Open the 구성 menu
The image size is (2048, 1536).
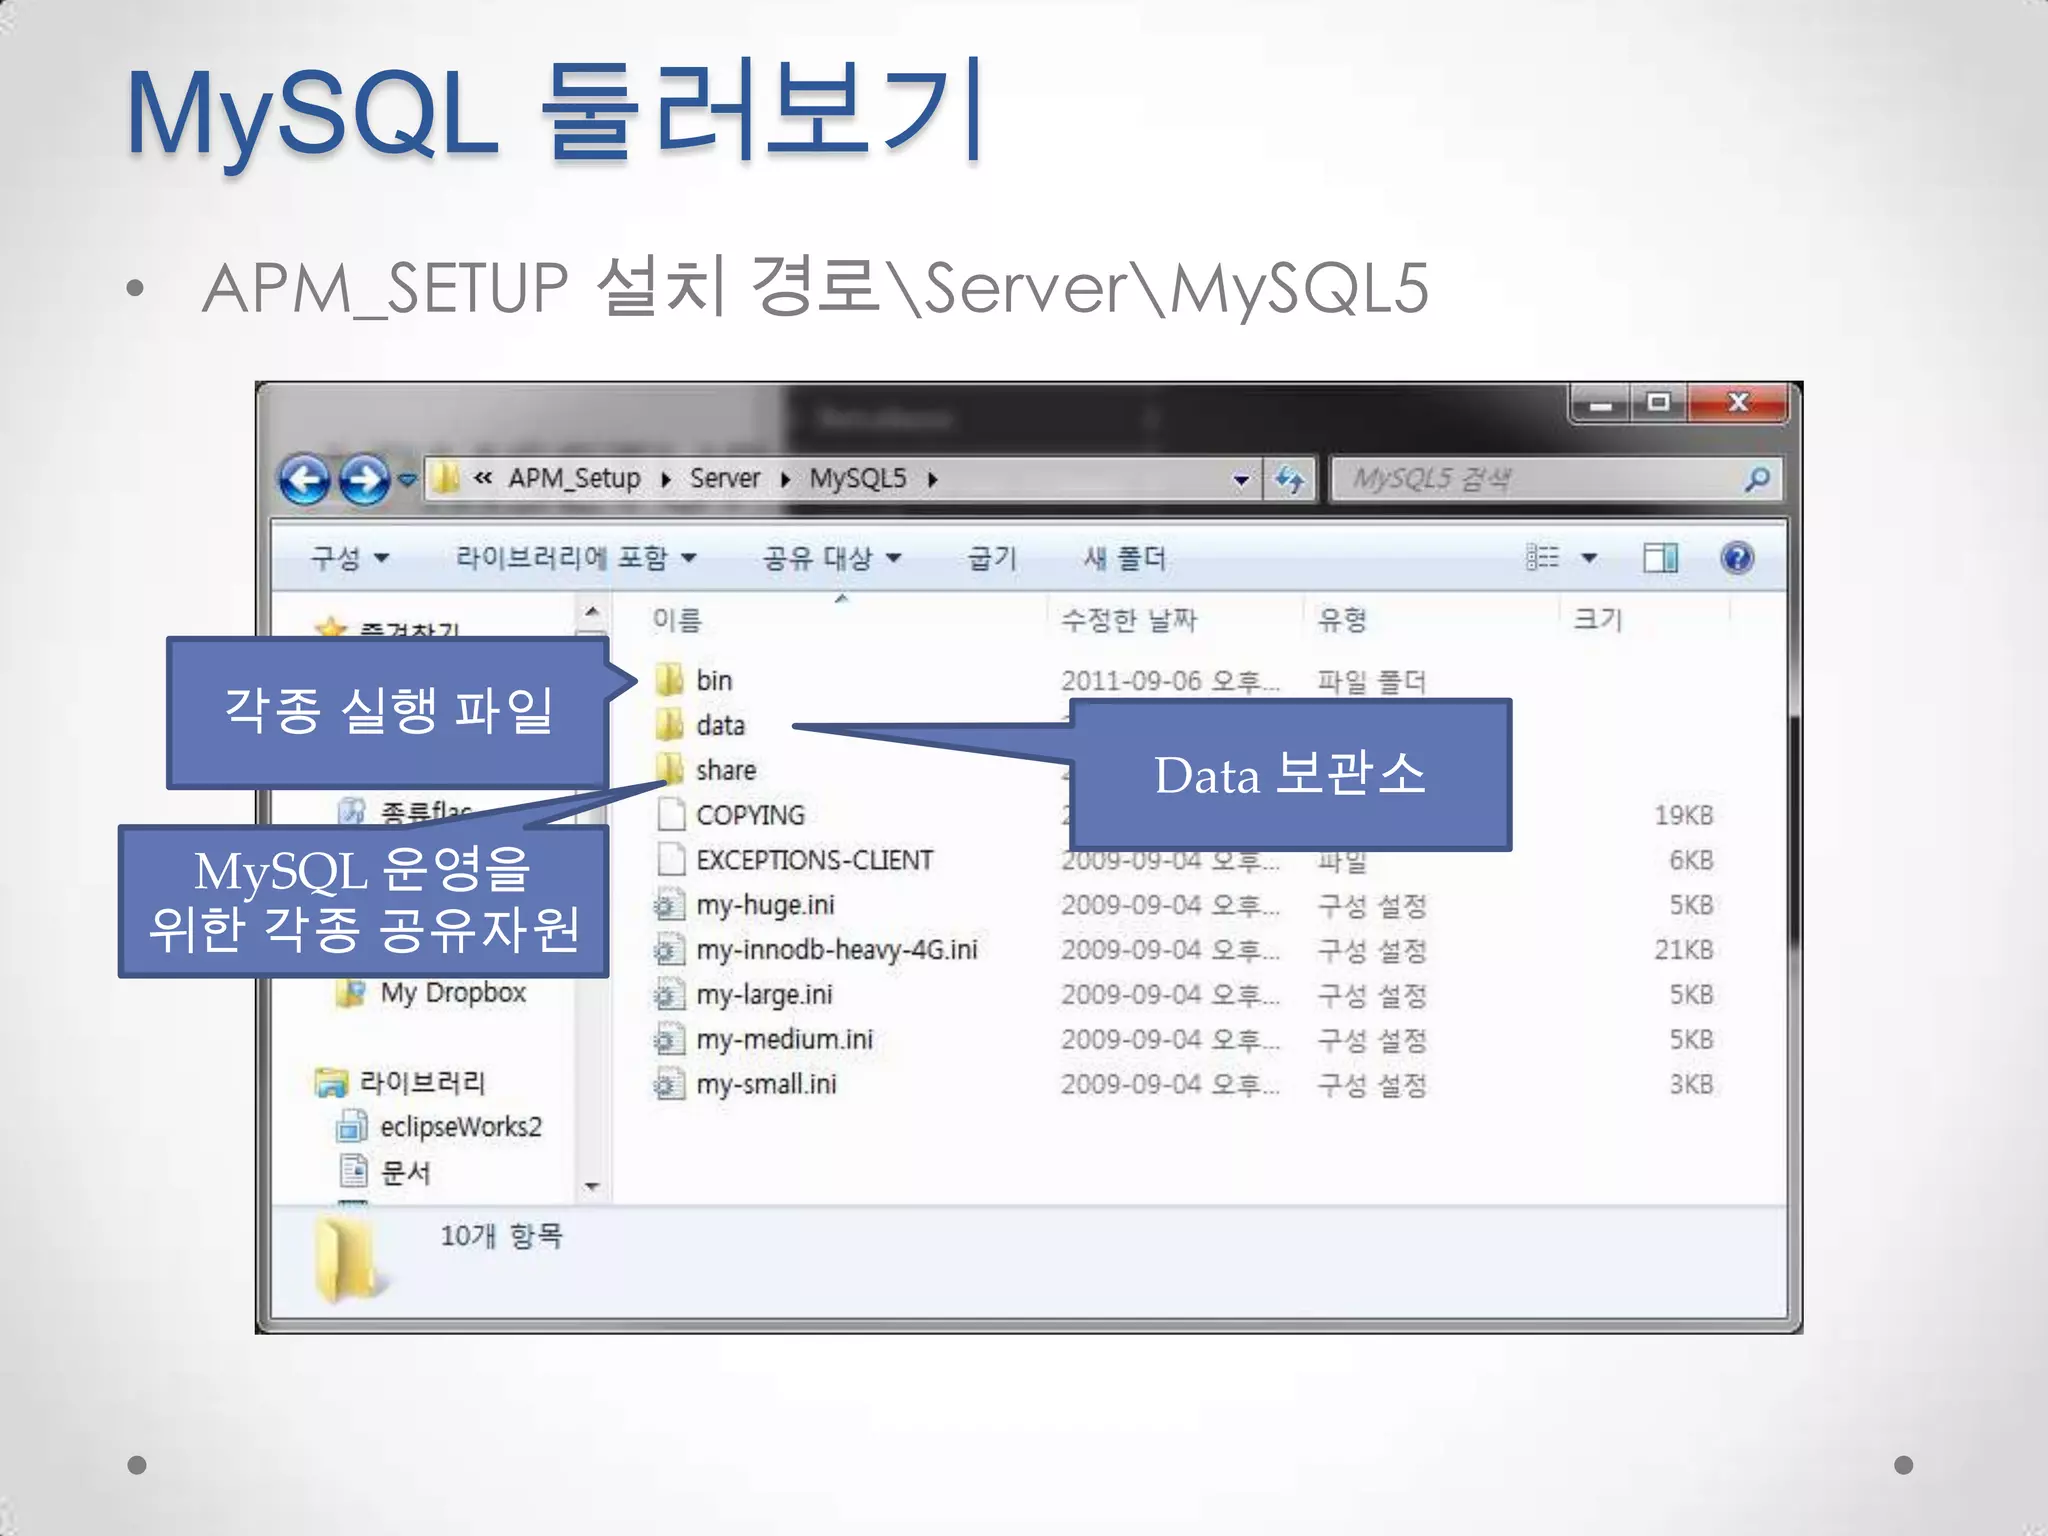pos(349,558)
